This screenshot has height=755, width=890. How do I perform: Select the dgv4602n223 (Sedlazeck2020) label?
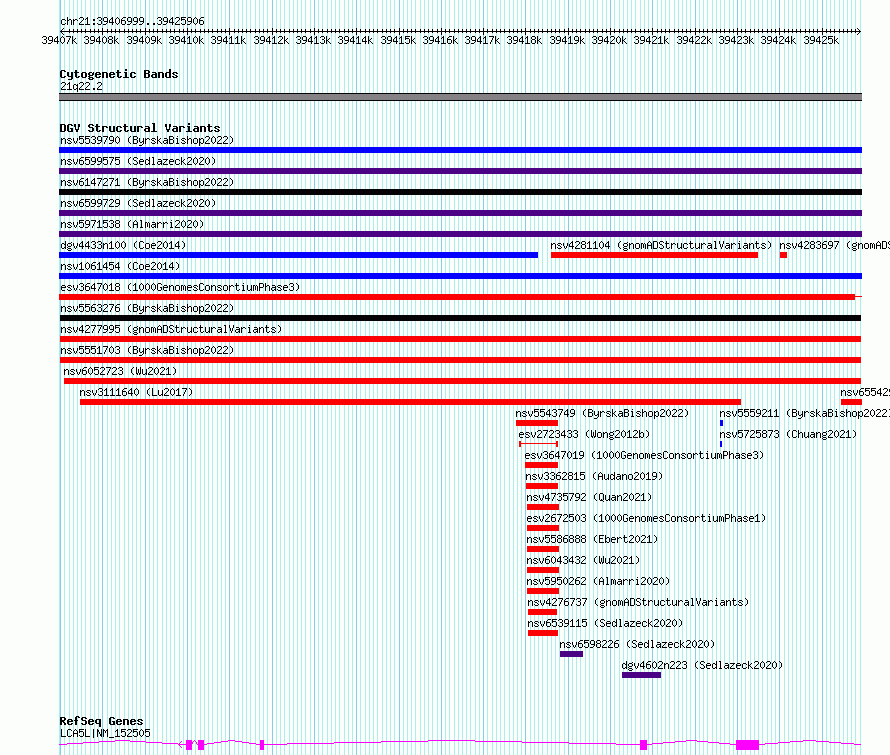[x=702, y=665]
